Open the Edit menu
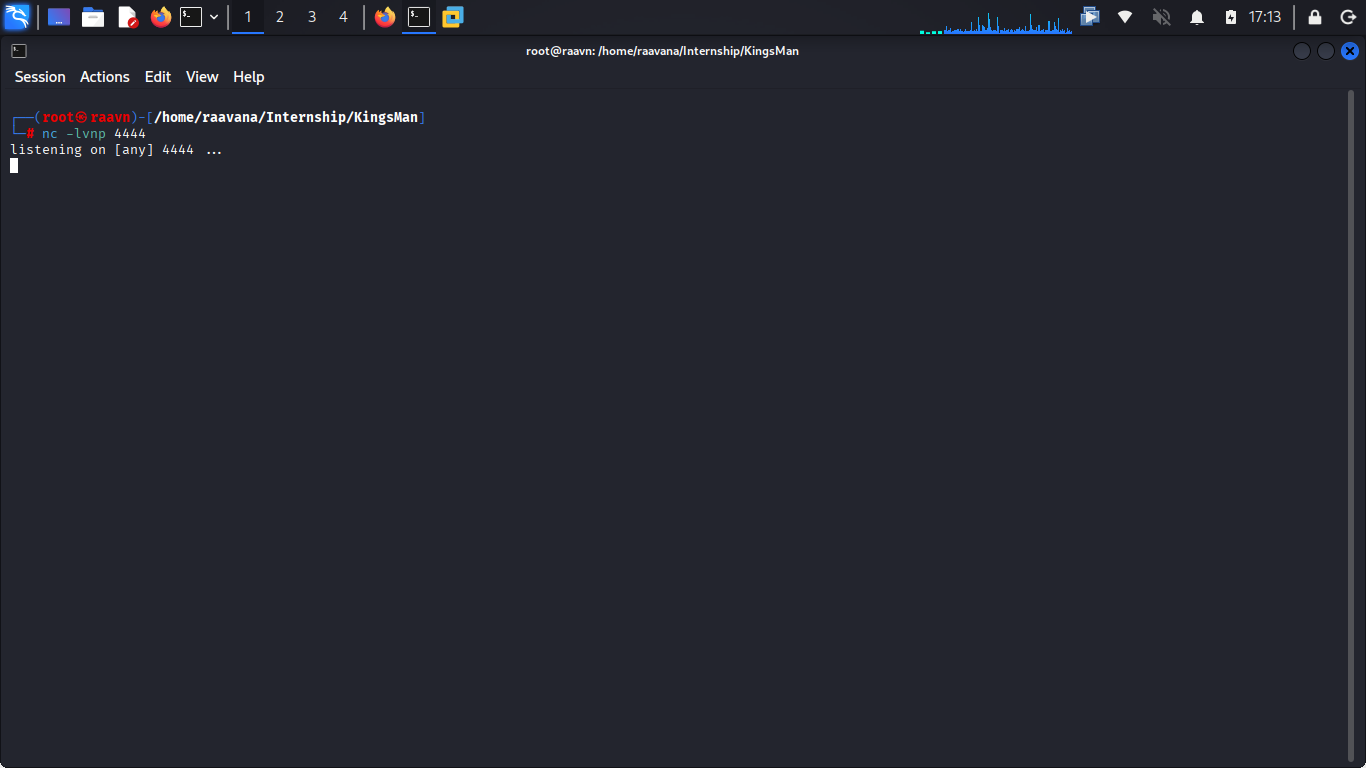1366x768 pixels. tap(158, 77)
